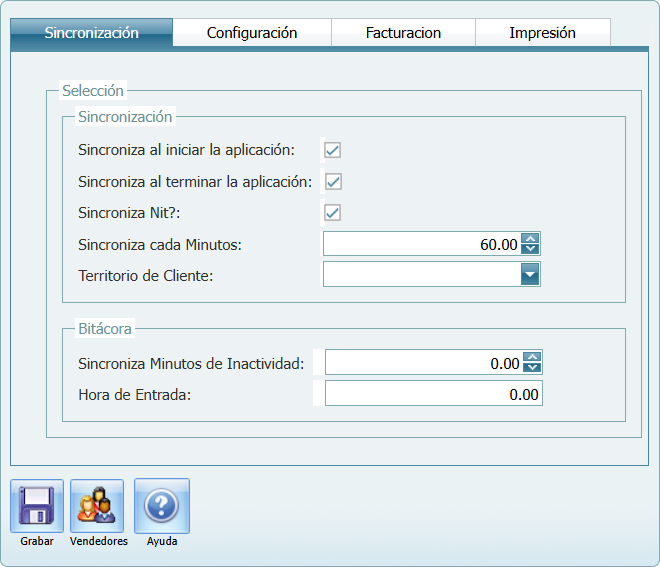Click the Hora de Entrada field
This screenshot has width=660, height=567.
pos(434,394)
